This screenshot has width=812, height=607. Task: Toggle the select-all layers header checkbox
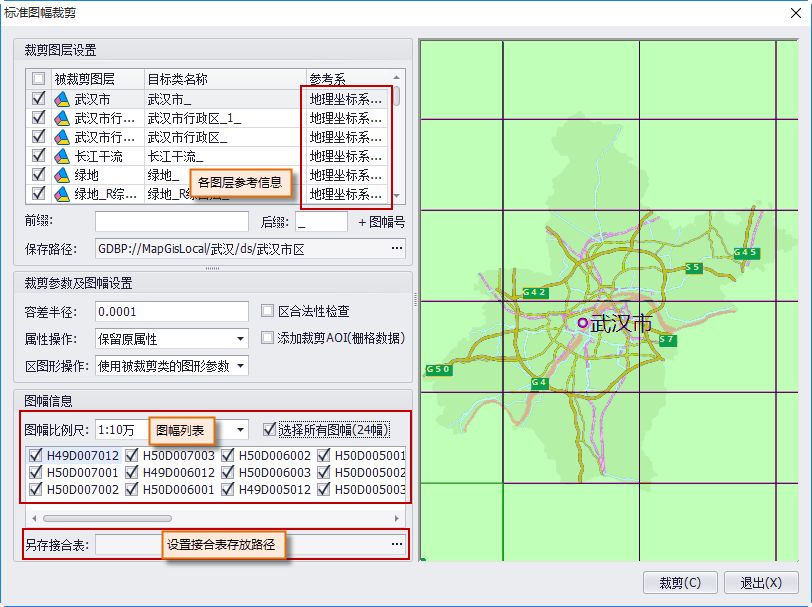(38, 79)
